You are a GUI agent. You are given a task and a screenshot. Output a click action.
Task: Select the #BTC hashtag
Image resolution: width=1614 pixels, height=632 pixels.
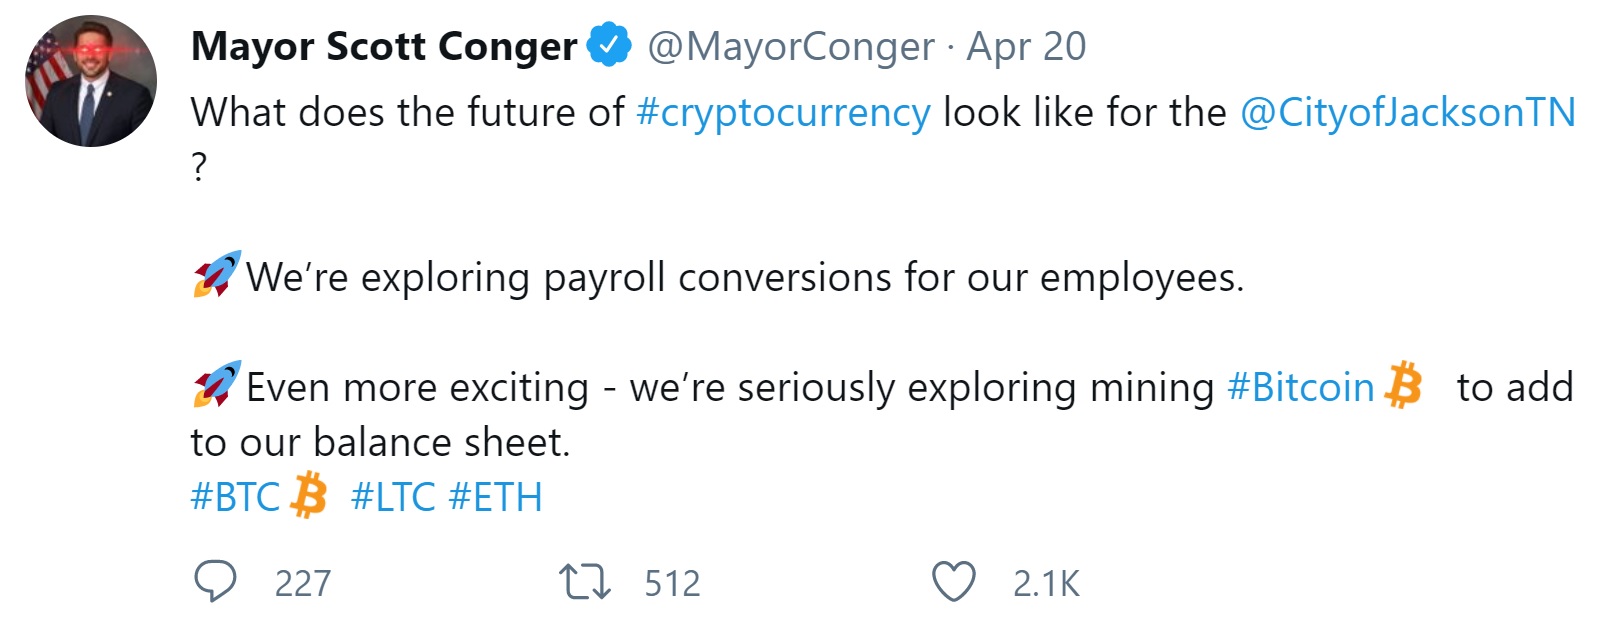[x=236, y=497]
